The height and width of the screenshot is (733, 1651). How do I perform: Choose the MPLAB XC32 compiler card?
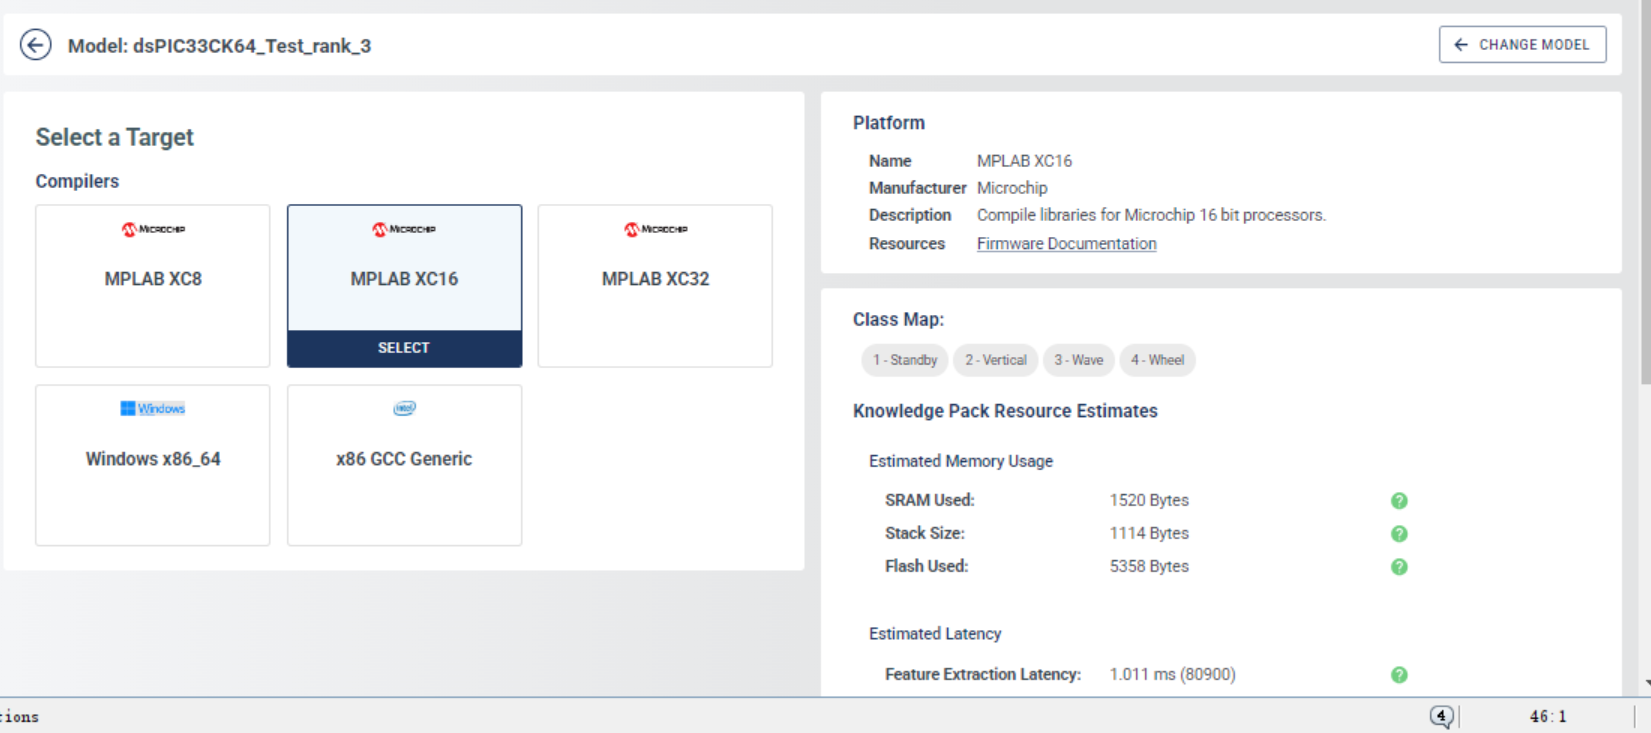point(655,286)
